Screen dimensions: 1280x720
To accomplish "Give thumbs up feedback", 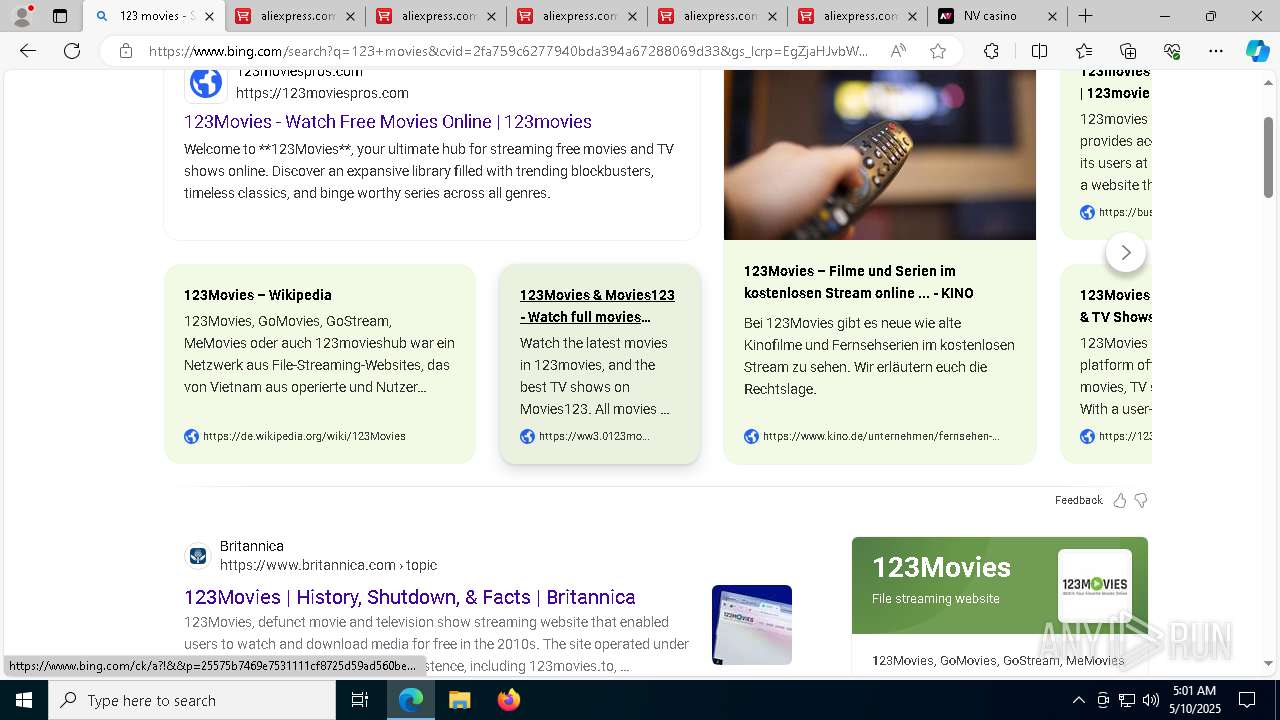I will point(1119,500).
